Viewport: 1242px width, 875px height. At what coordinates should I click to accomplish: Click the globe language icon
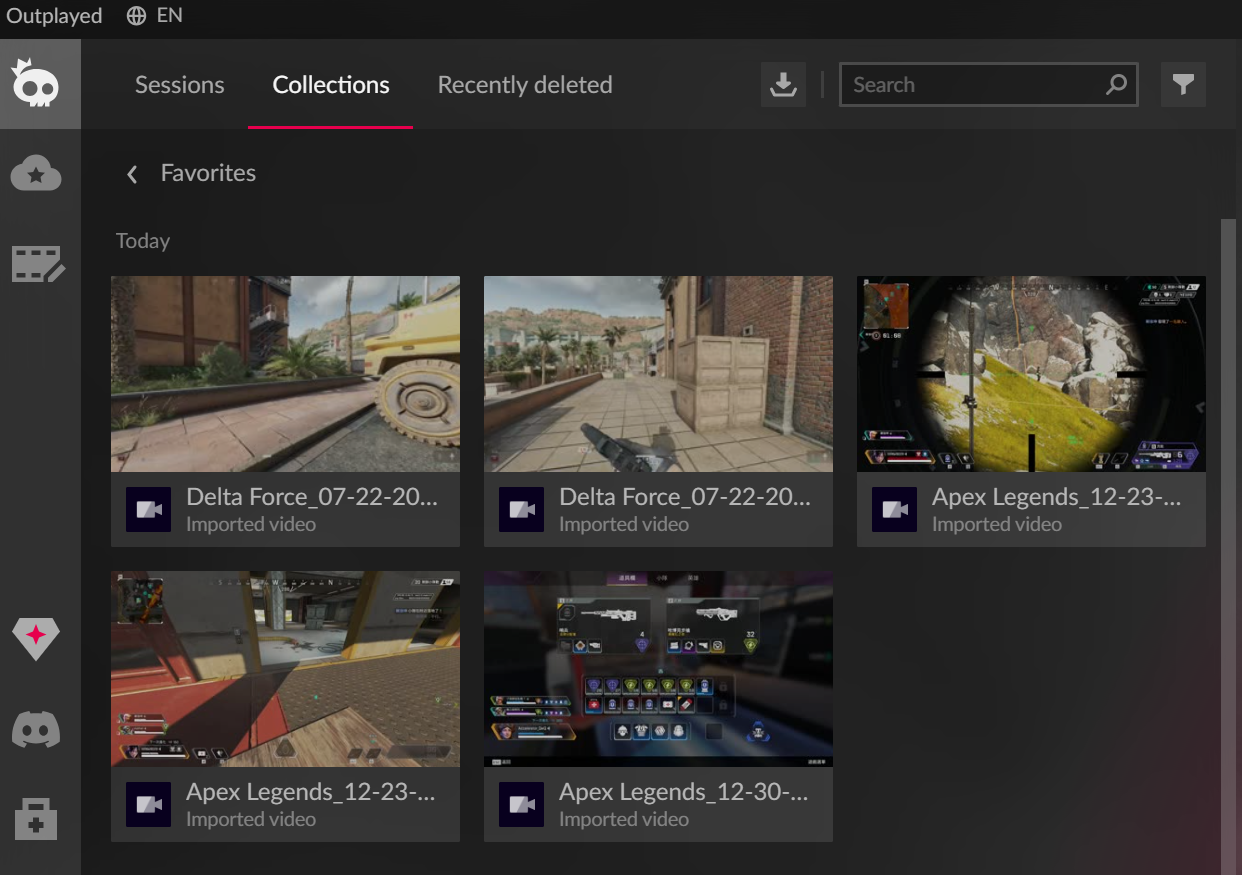pos(137,16)
